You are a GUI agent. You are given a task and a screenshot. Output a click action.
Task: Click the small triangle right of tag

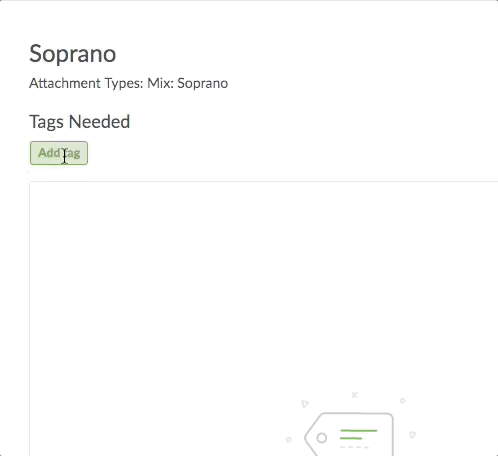click(x=412, y=435)
